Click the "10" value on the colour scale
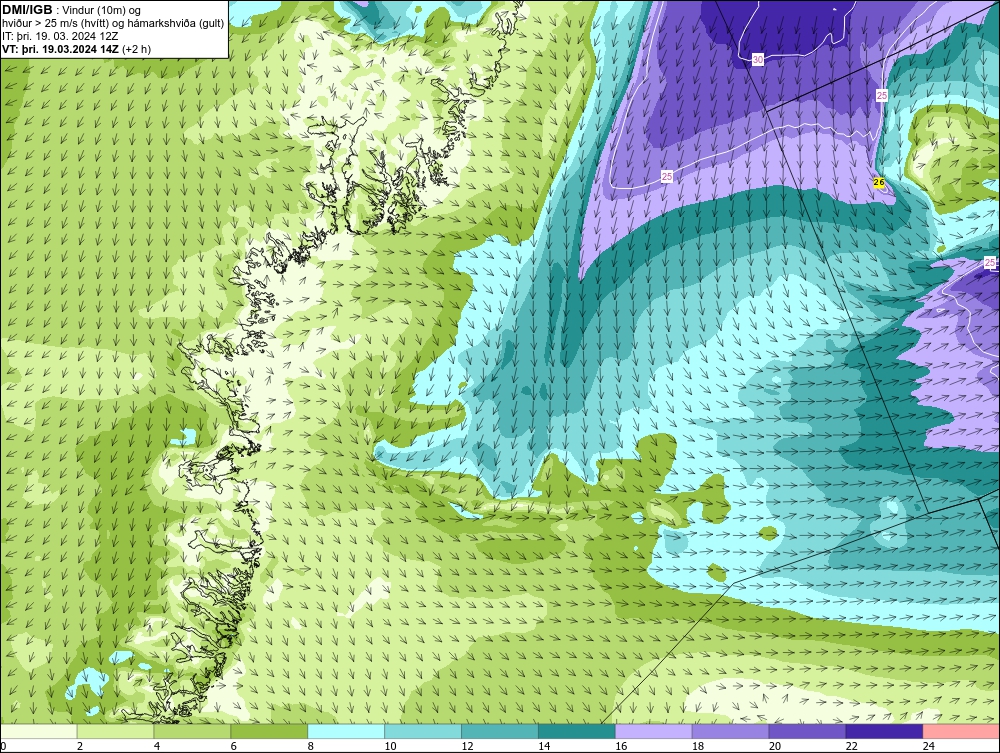 (x=390, y=746)
